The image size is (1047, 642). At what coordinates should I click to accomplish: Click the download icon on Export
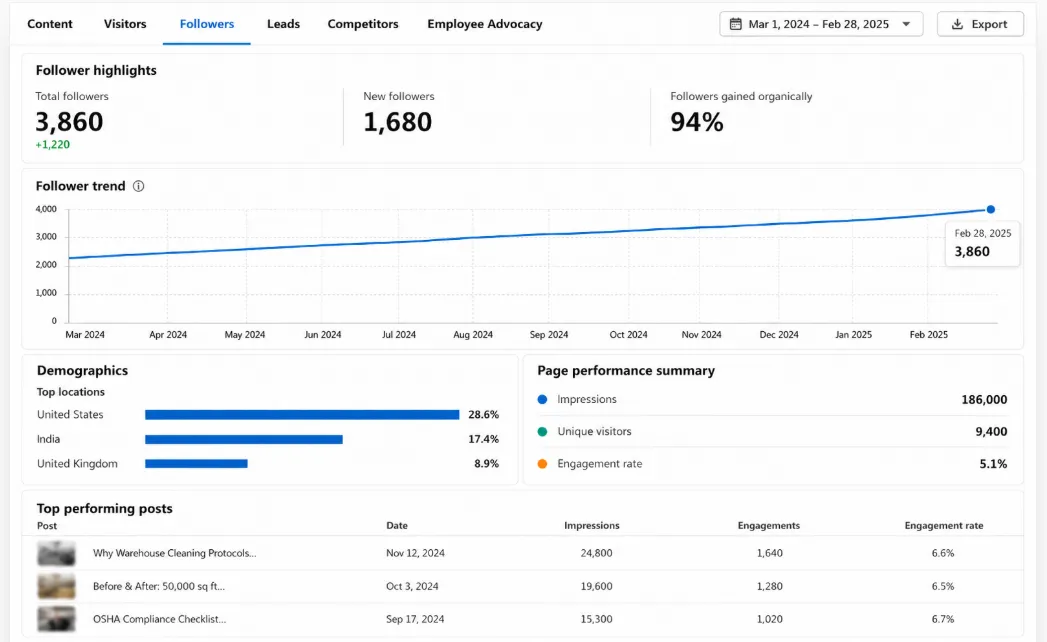pyautogui.click(x=957, y=24)
